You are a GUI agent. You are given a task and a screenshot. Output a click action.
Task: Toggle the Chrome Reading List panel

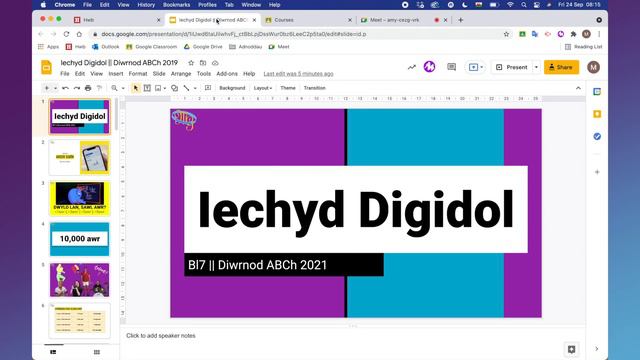tap(583, 47)
